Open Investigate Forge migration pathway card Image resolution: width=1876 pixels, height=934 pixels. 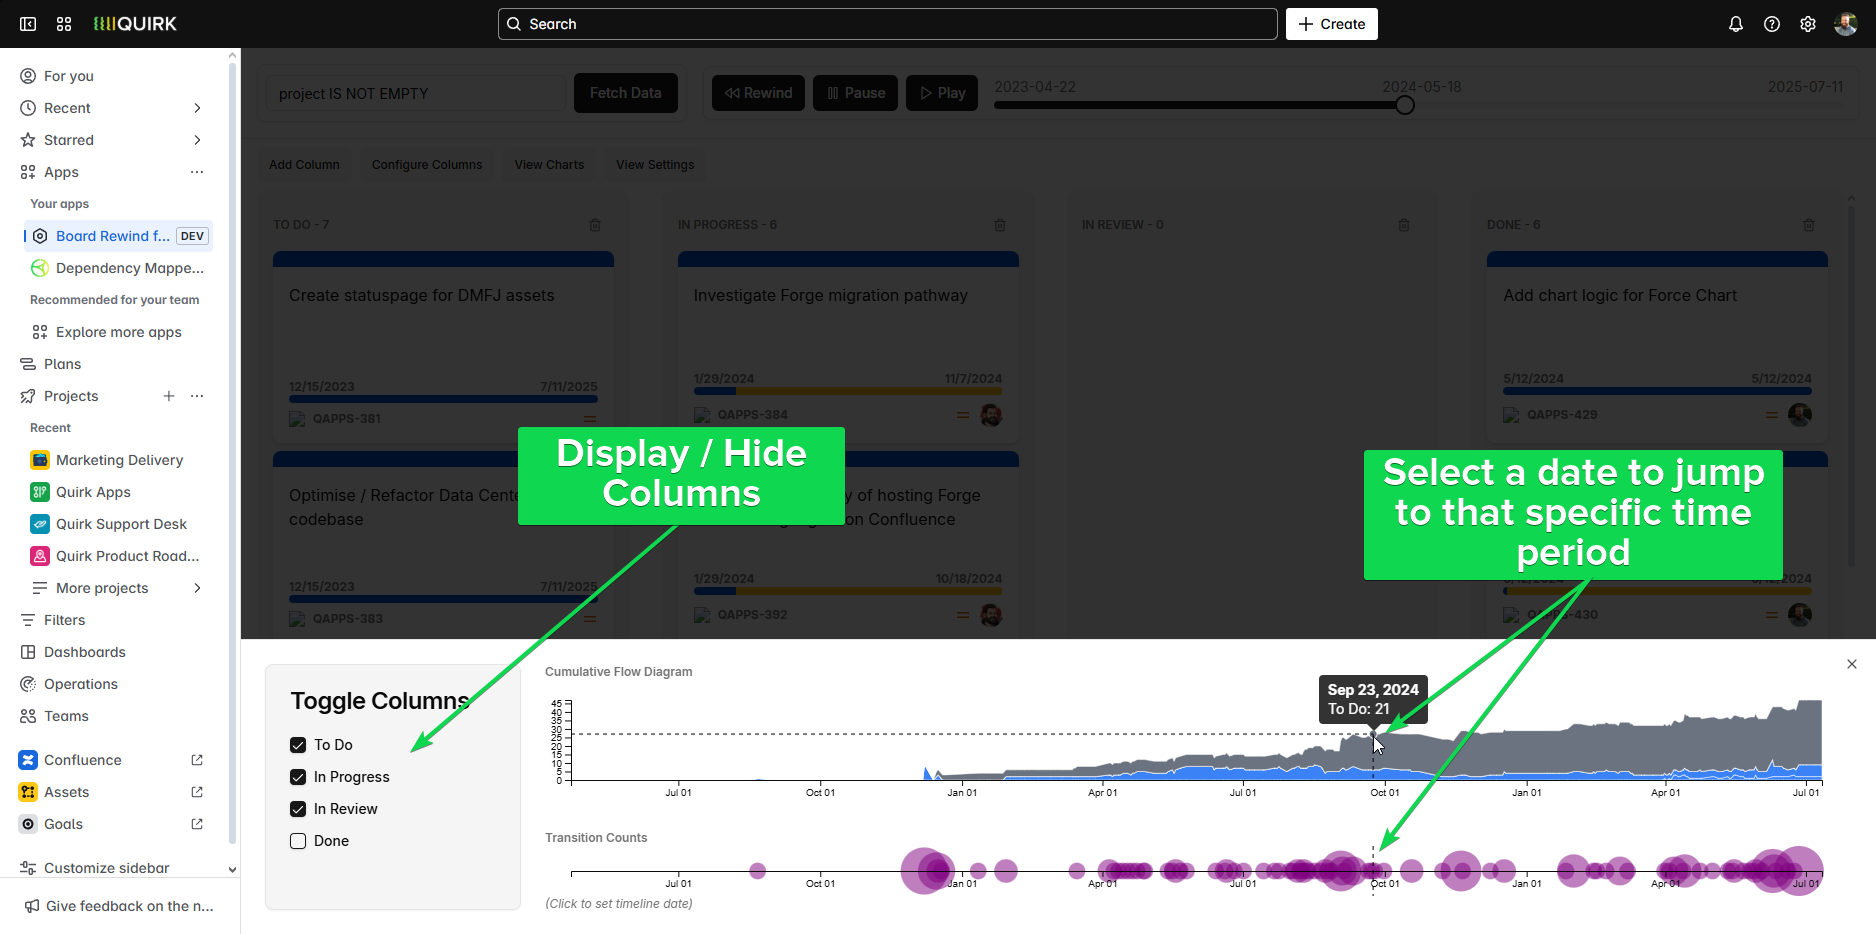coord(848,347)
